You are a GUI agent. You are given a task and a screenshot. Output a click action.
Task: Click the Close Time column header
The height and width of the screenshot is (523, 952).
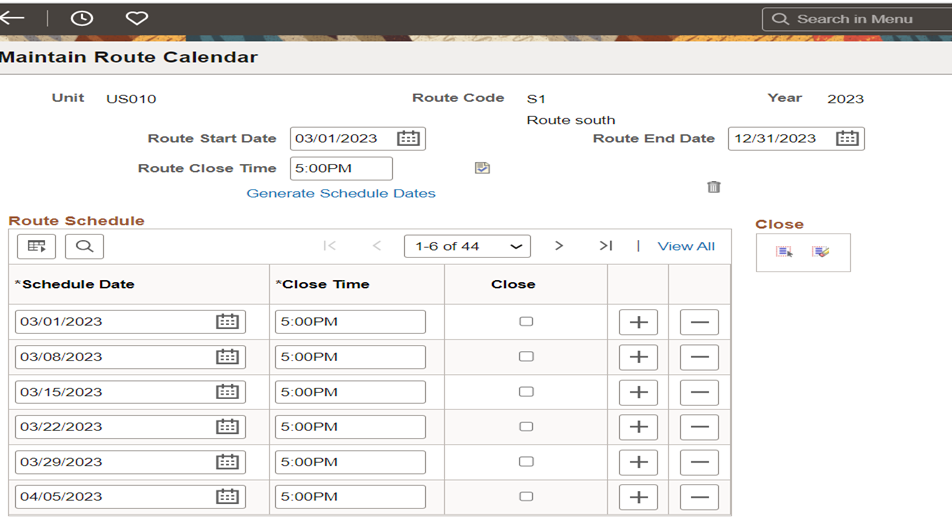[322, 284]
